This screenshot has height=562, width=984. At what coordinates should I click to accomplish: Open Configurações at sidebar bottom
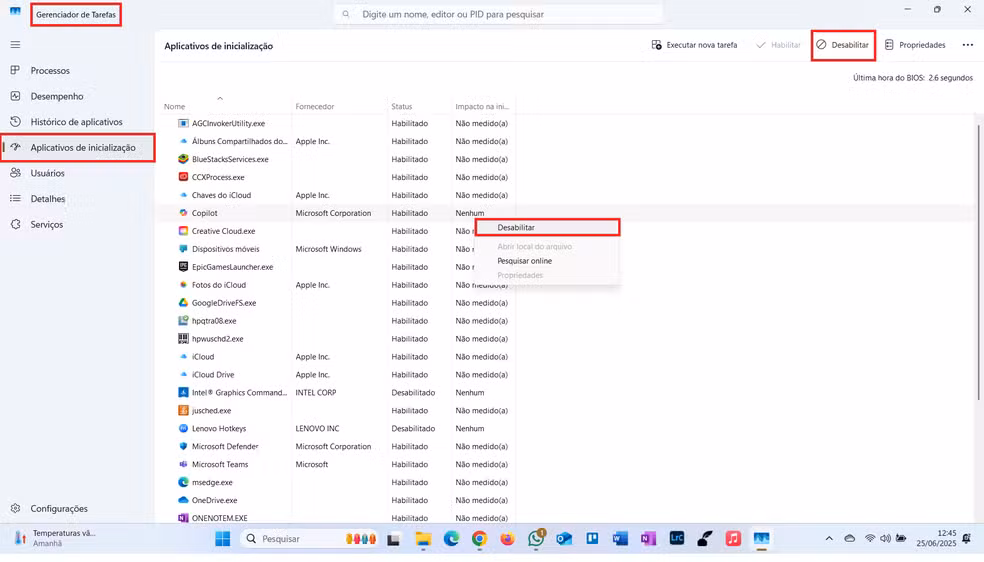58,509
